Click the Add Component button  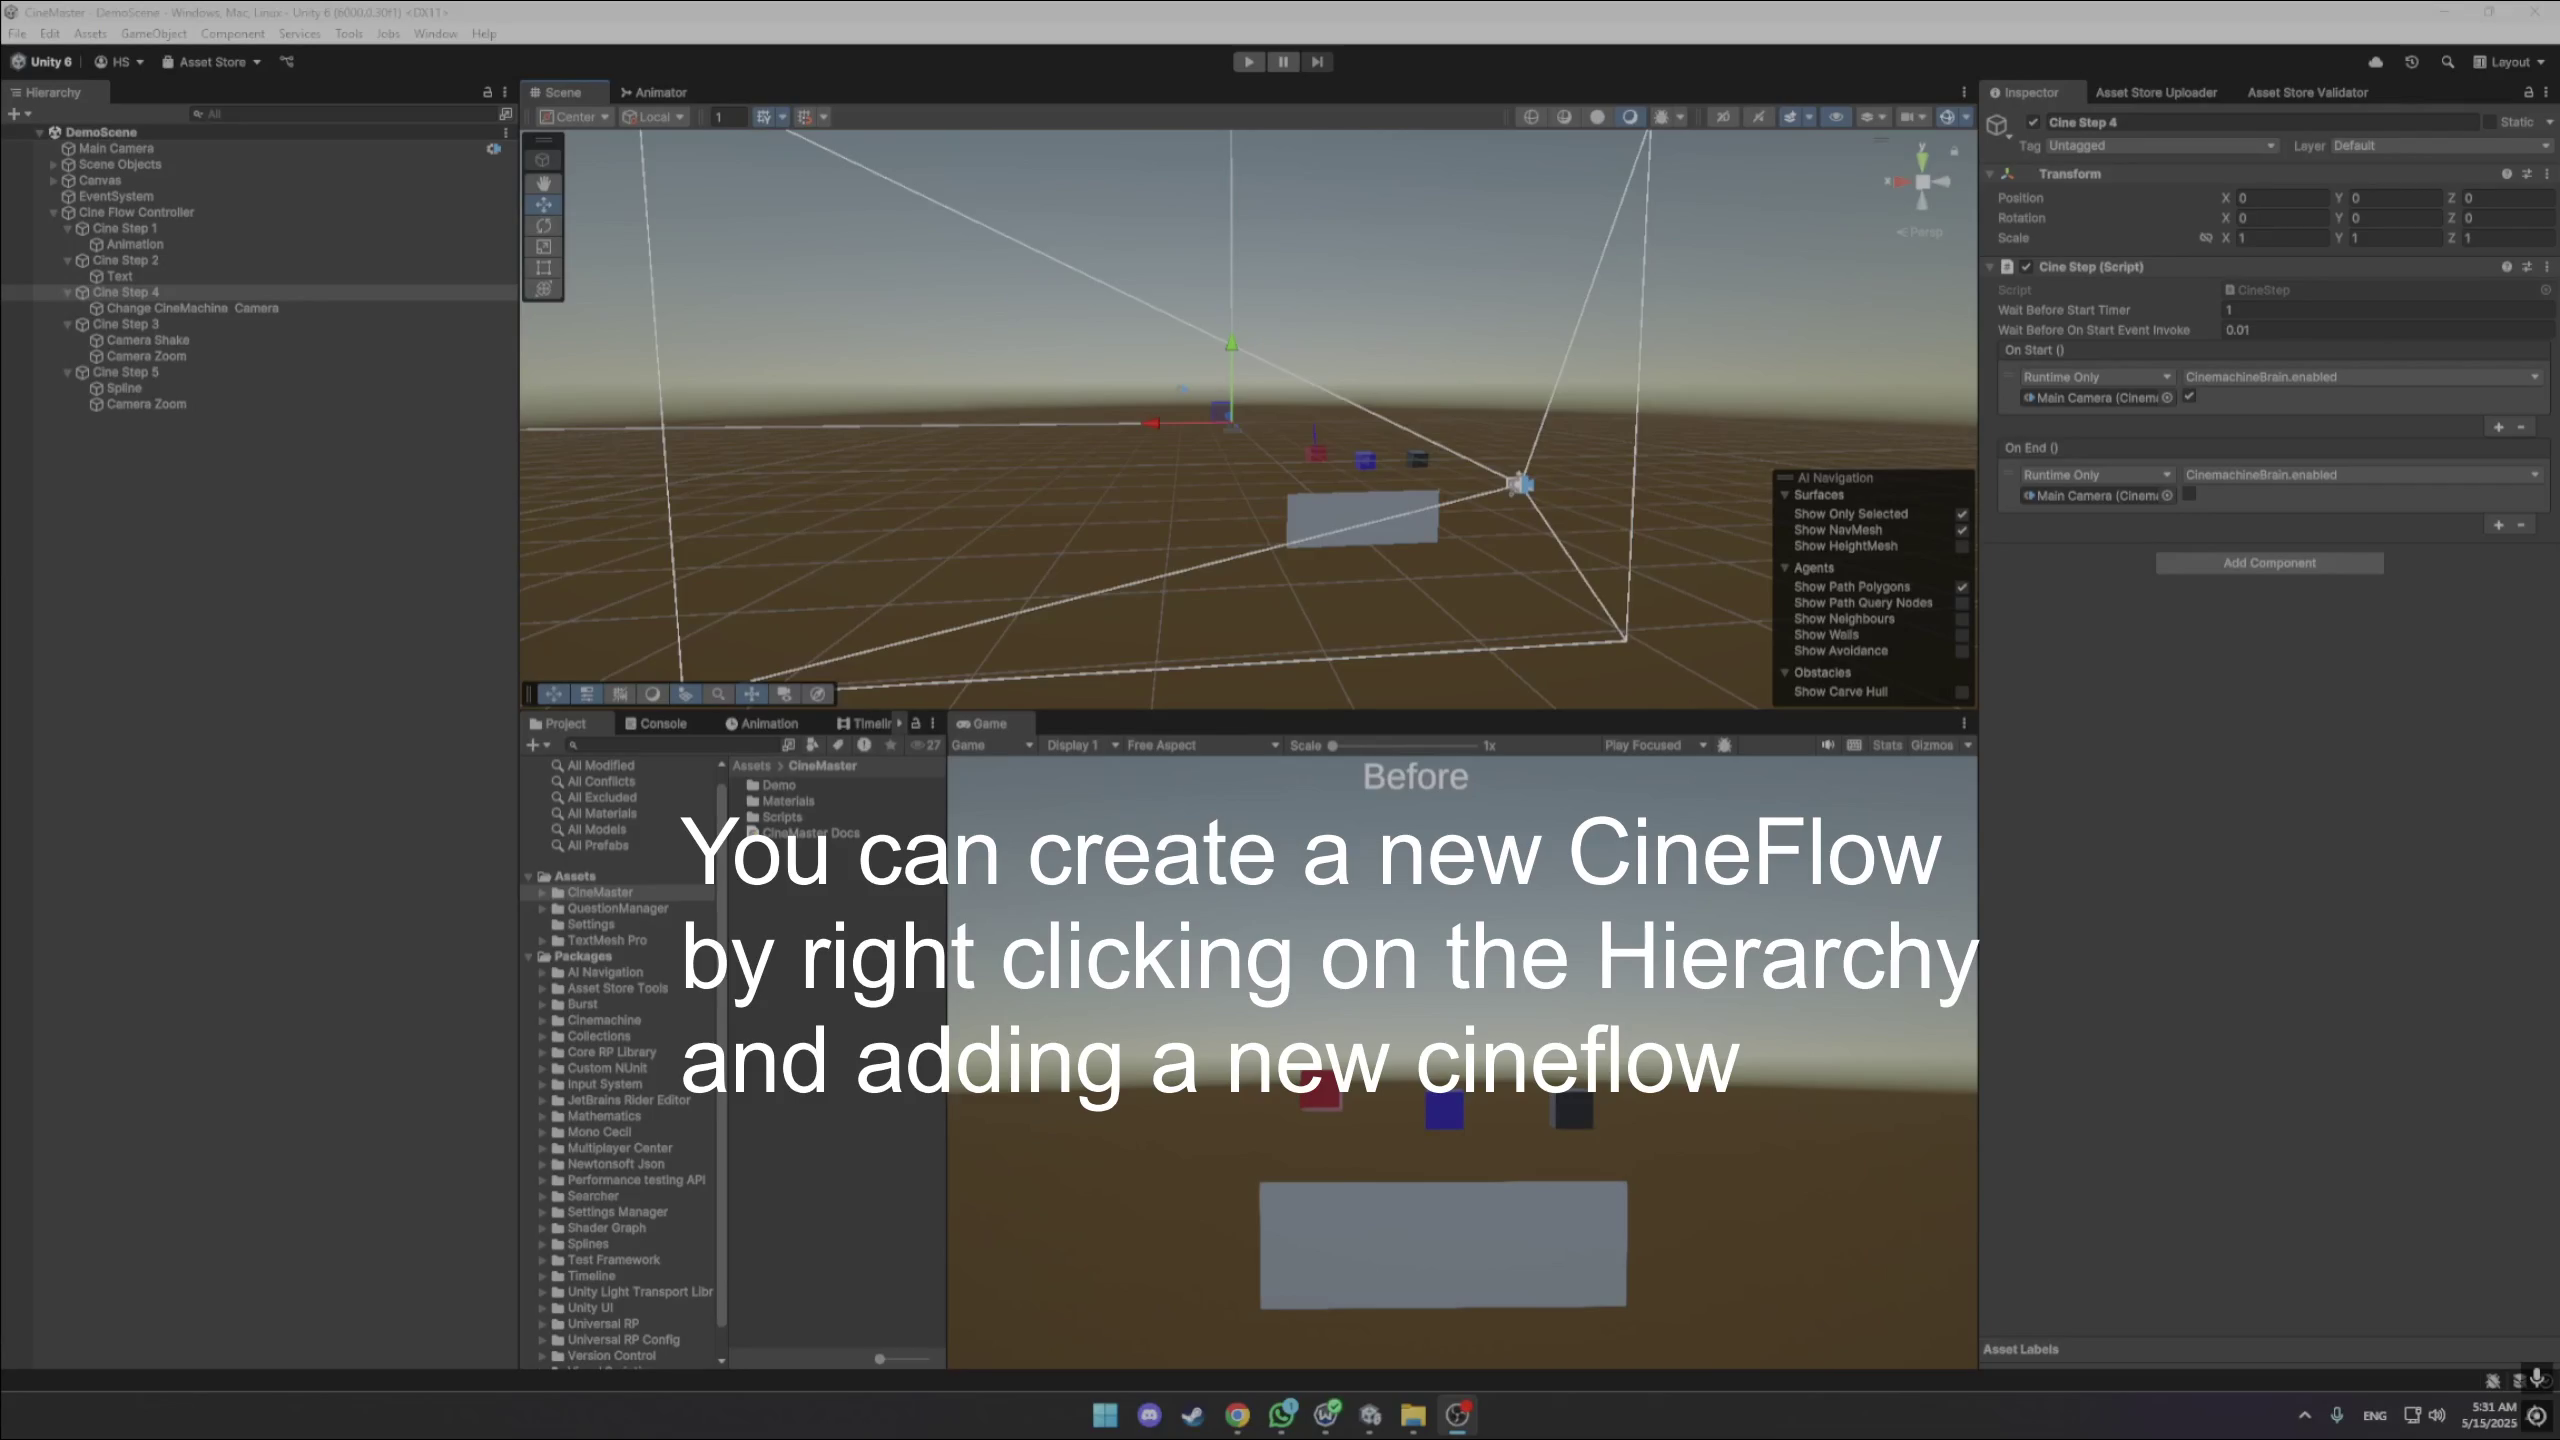point(2269,563)
